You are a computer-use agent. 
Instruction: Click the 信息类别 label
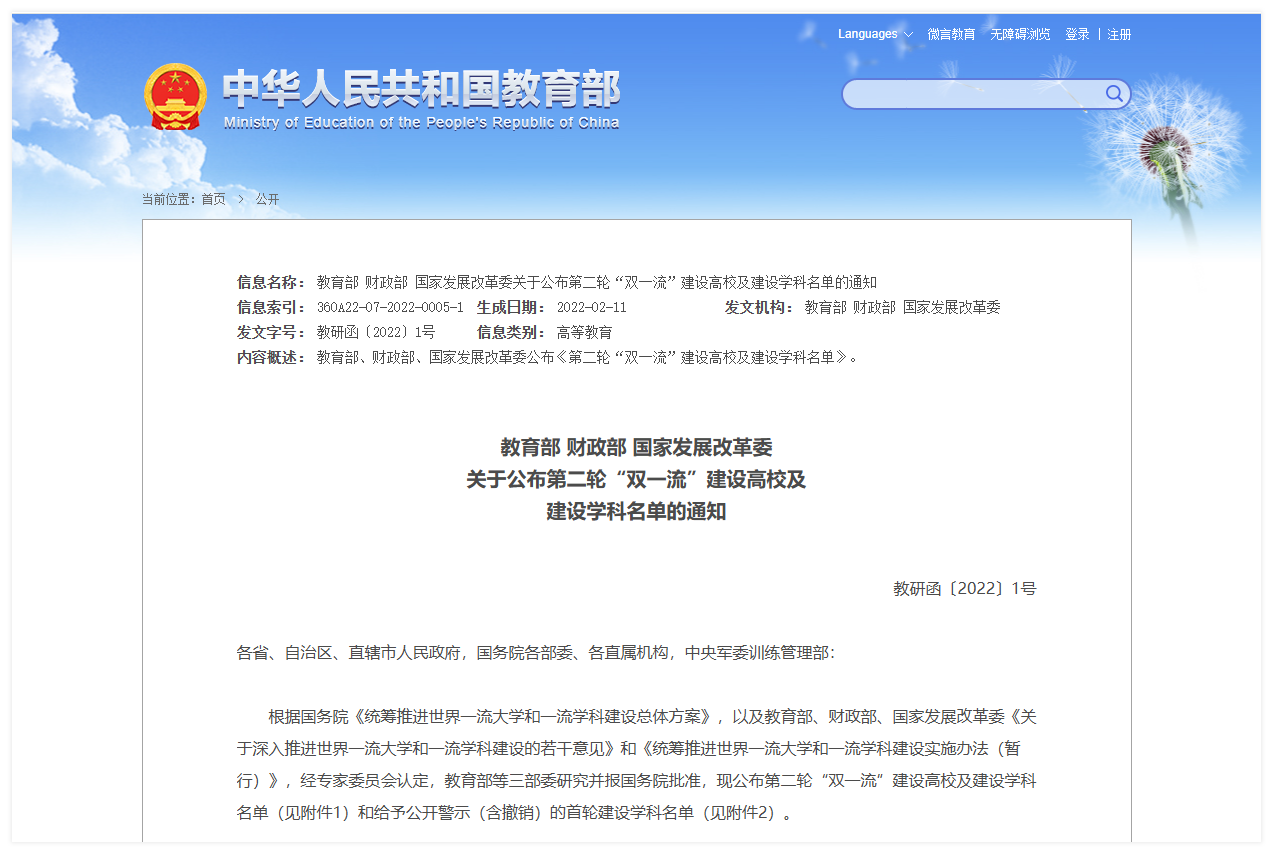point(511,333)
